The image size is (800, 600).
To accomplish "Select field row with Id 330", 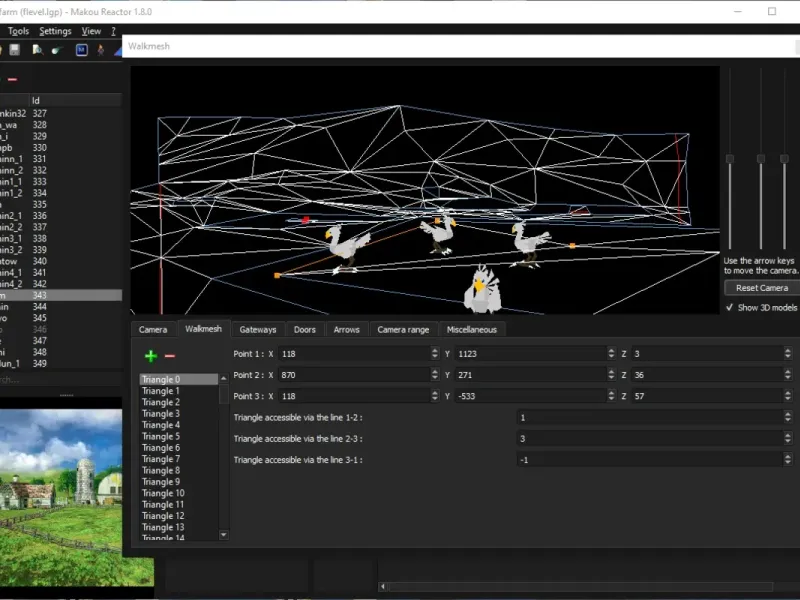I will pos(61,147).
